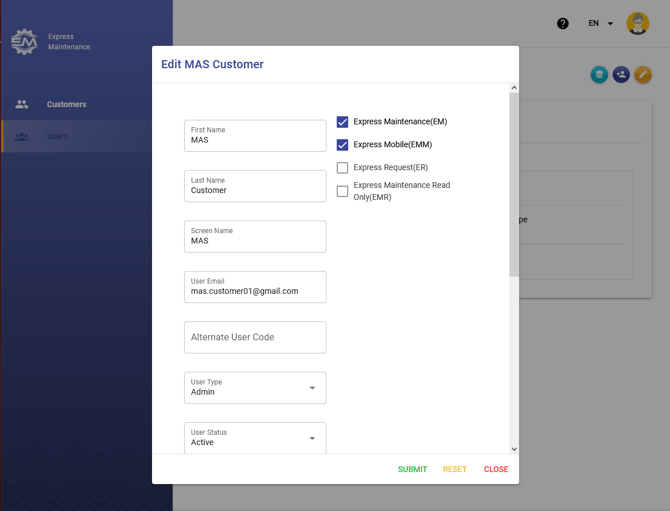Click the dialog's vertical scrollbar thumb
670x511 pixels.
[x=514, y=185]
